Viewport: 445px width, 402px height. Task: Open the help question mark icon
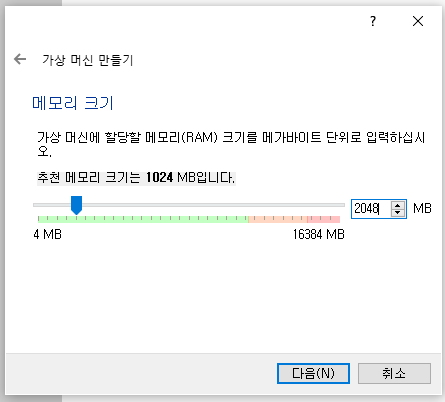(x=373, y=21)
